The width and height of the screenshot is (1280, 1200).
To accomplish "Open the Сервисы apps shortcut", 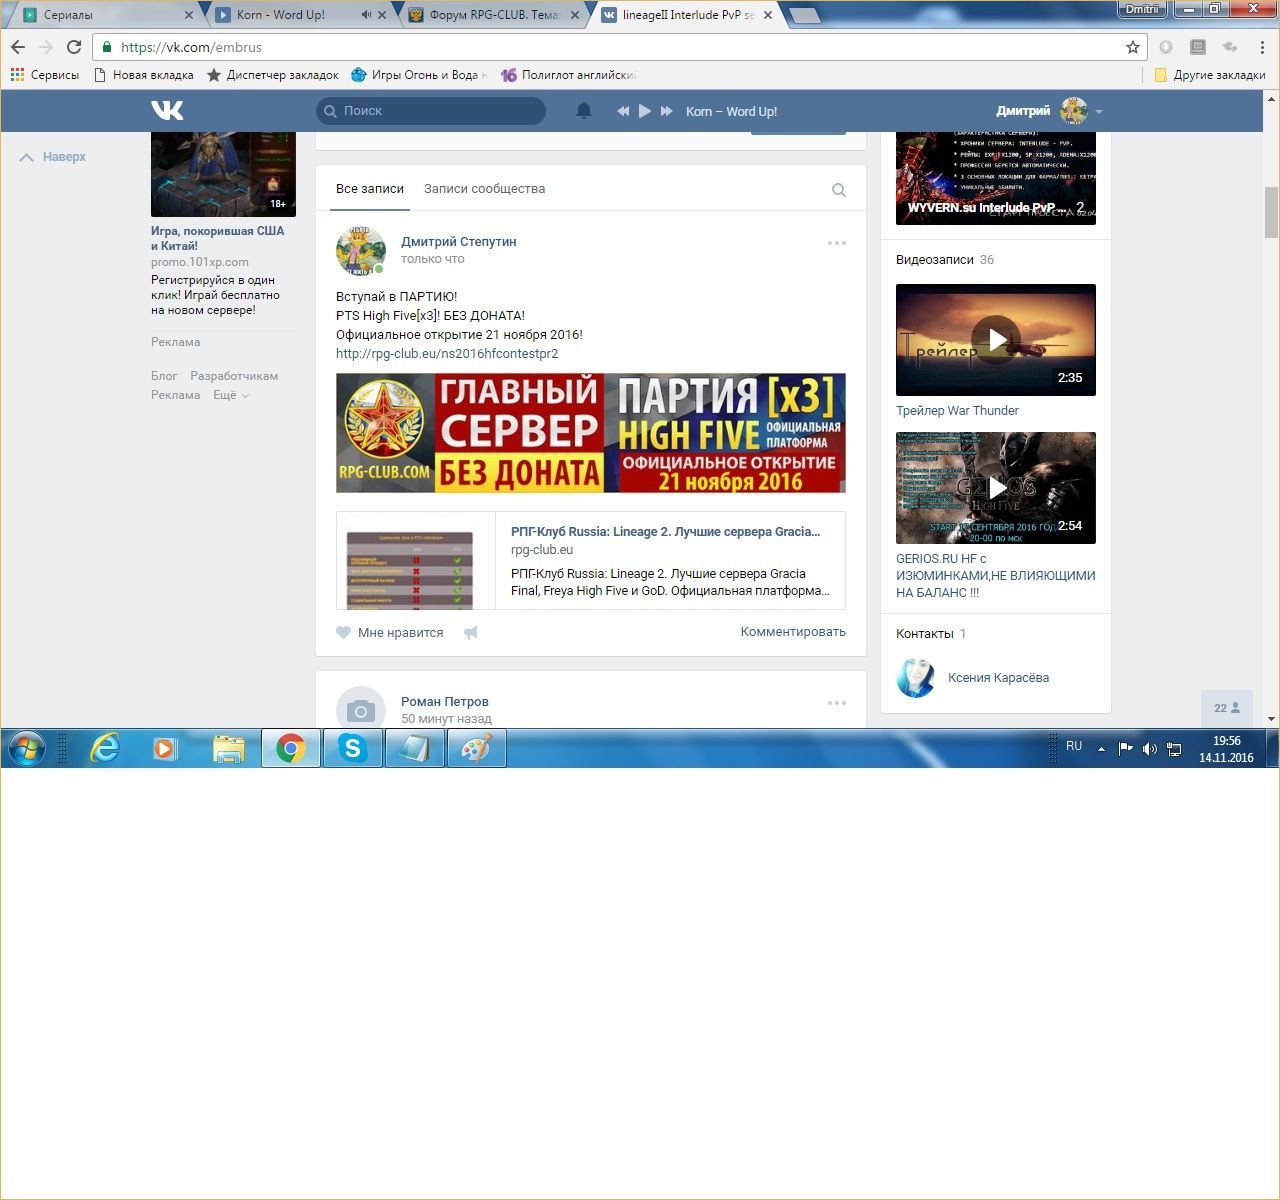I will 44,75.
